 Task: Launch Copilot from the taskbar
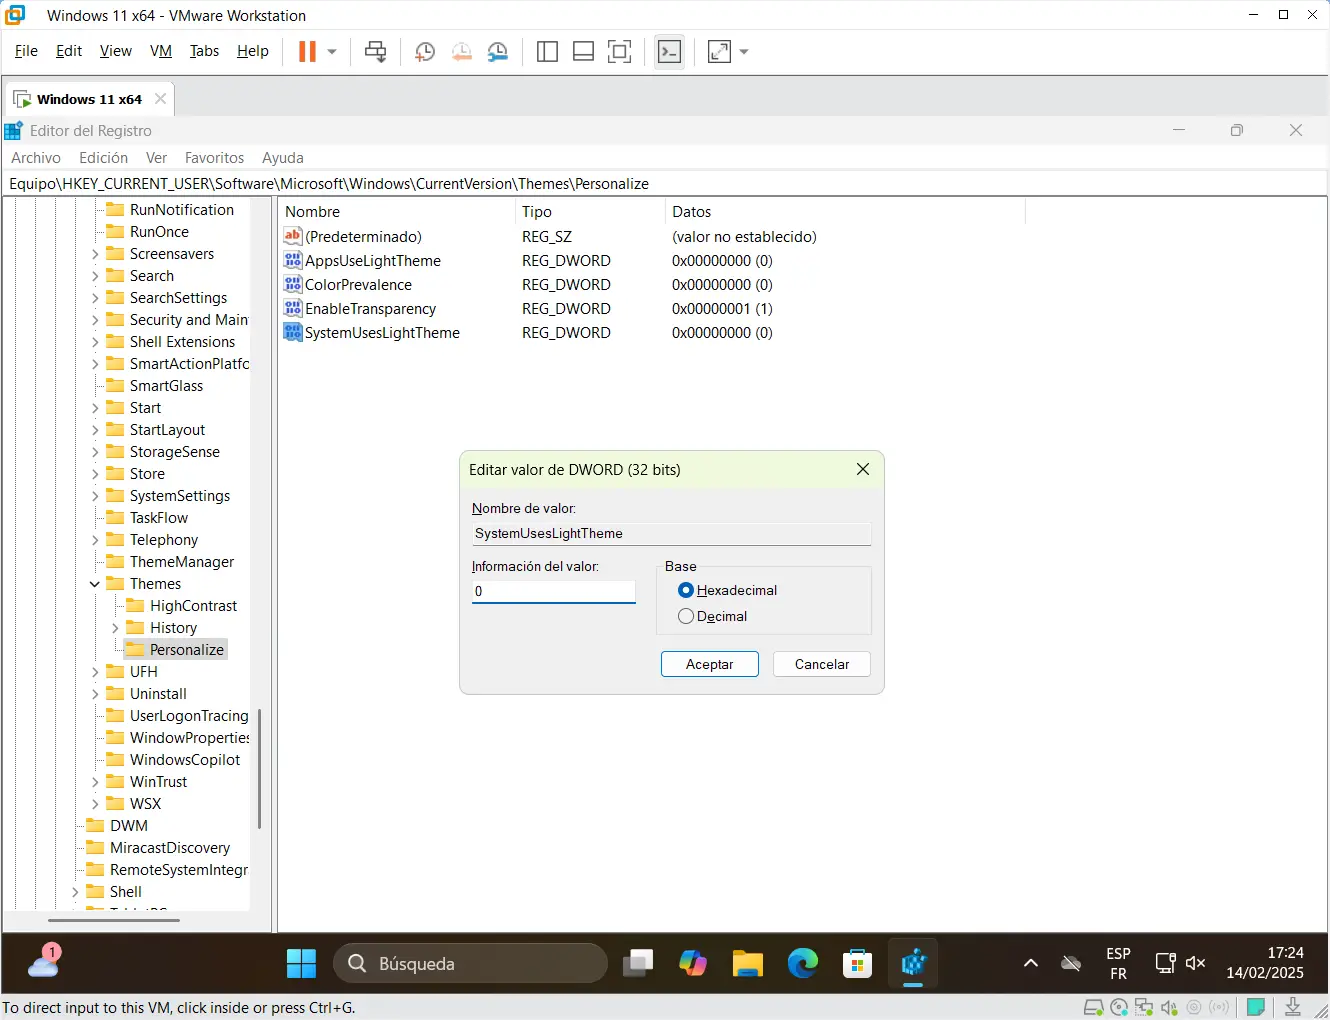(x=693, y=963)
